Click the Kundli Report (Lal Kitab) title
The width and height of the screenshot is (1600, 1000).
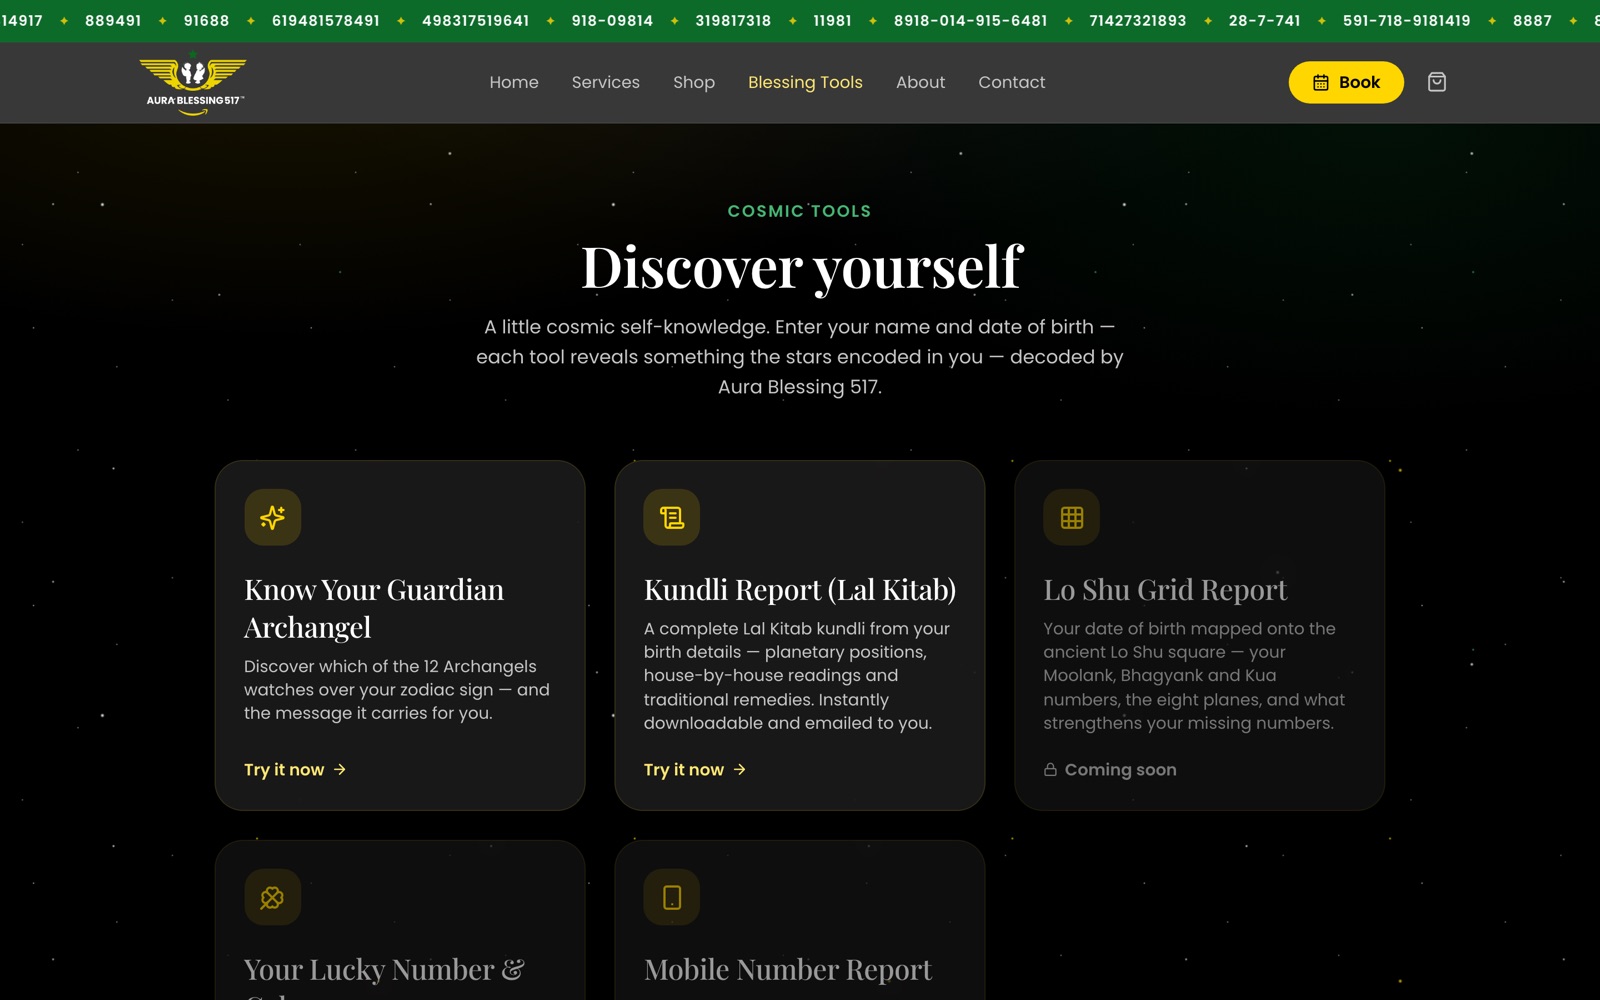click(x=800, y=590)
